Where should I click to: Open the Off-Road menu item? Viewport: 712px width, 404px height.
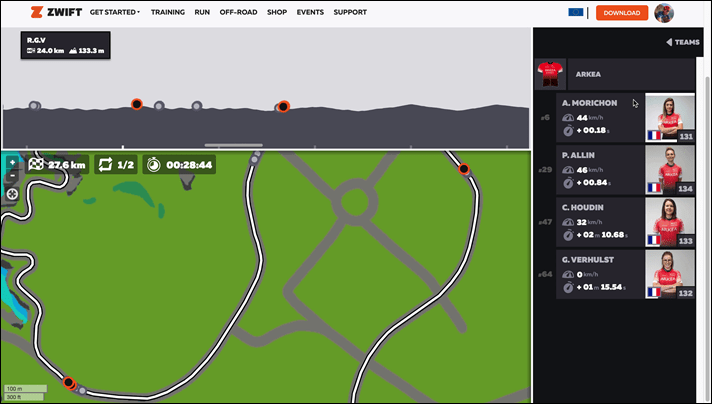pyautogui.click(x=238, y=12)
